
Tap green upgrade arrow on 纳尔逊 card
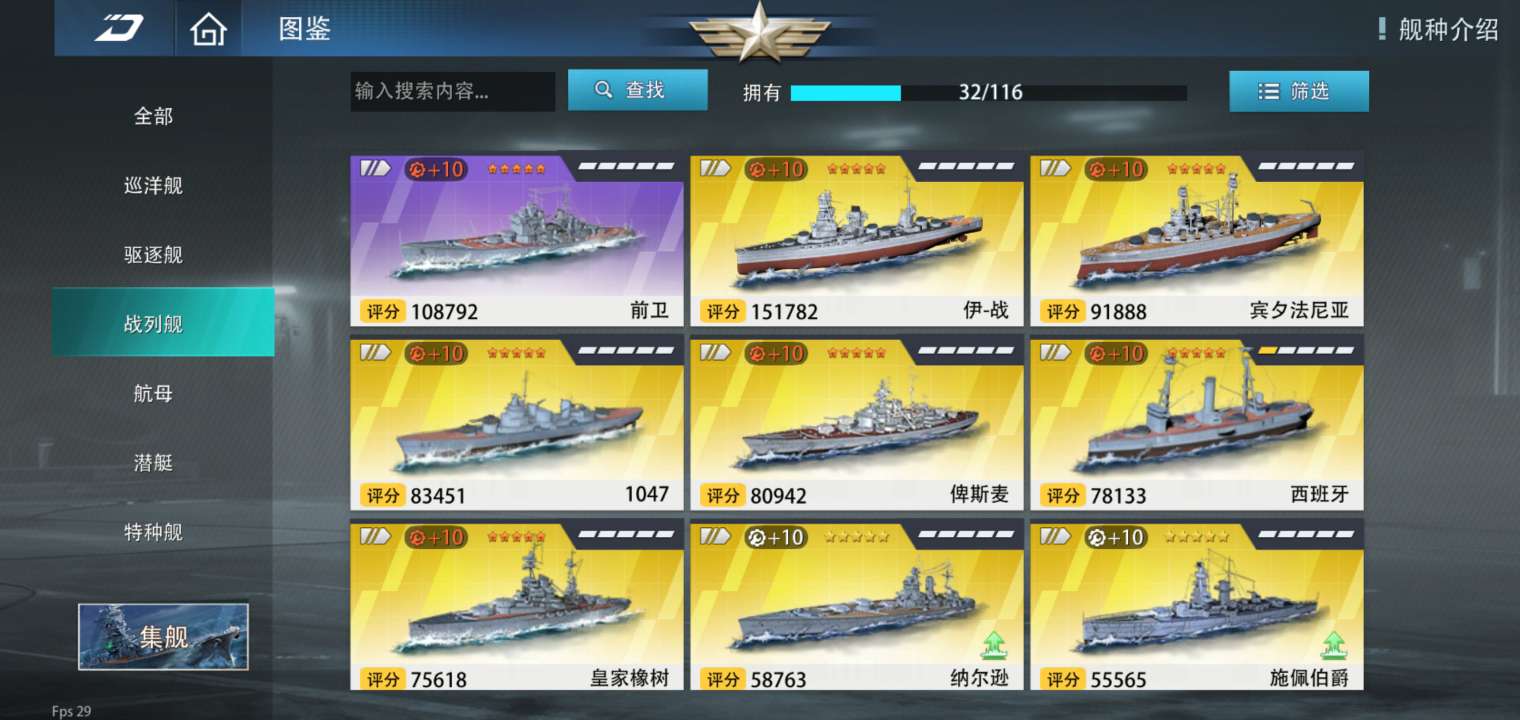[x=994, y=645]
